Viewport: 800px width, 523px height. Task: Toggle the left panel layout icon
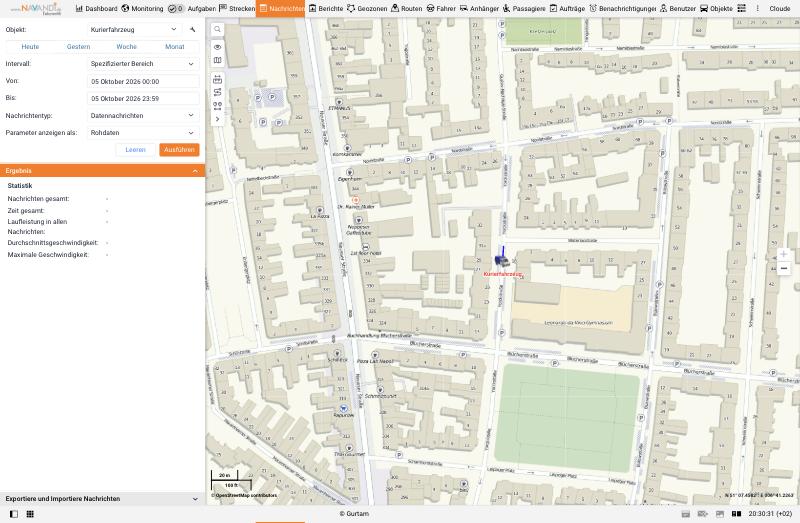point(14,514)
